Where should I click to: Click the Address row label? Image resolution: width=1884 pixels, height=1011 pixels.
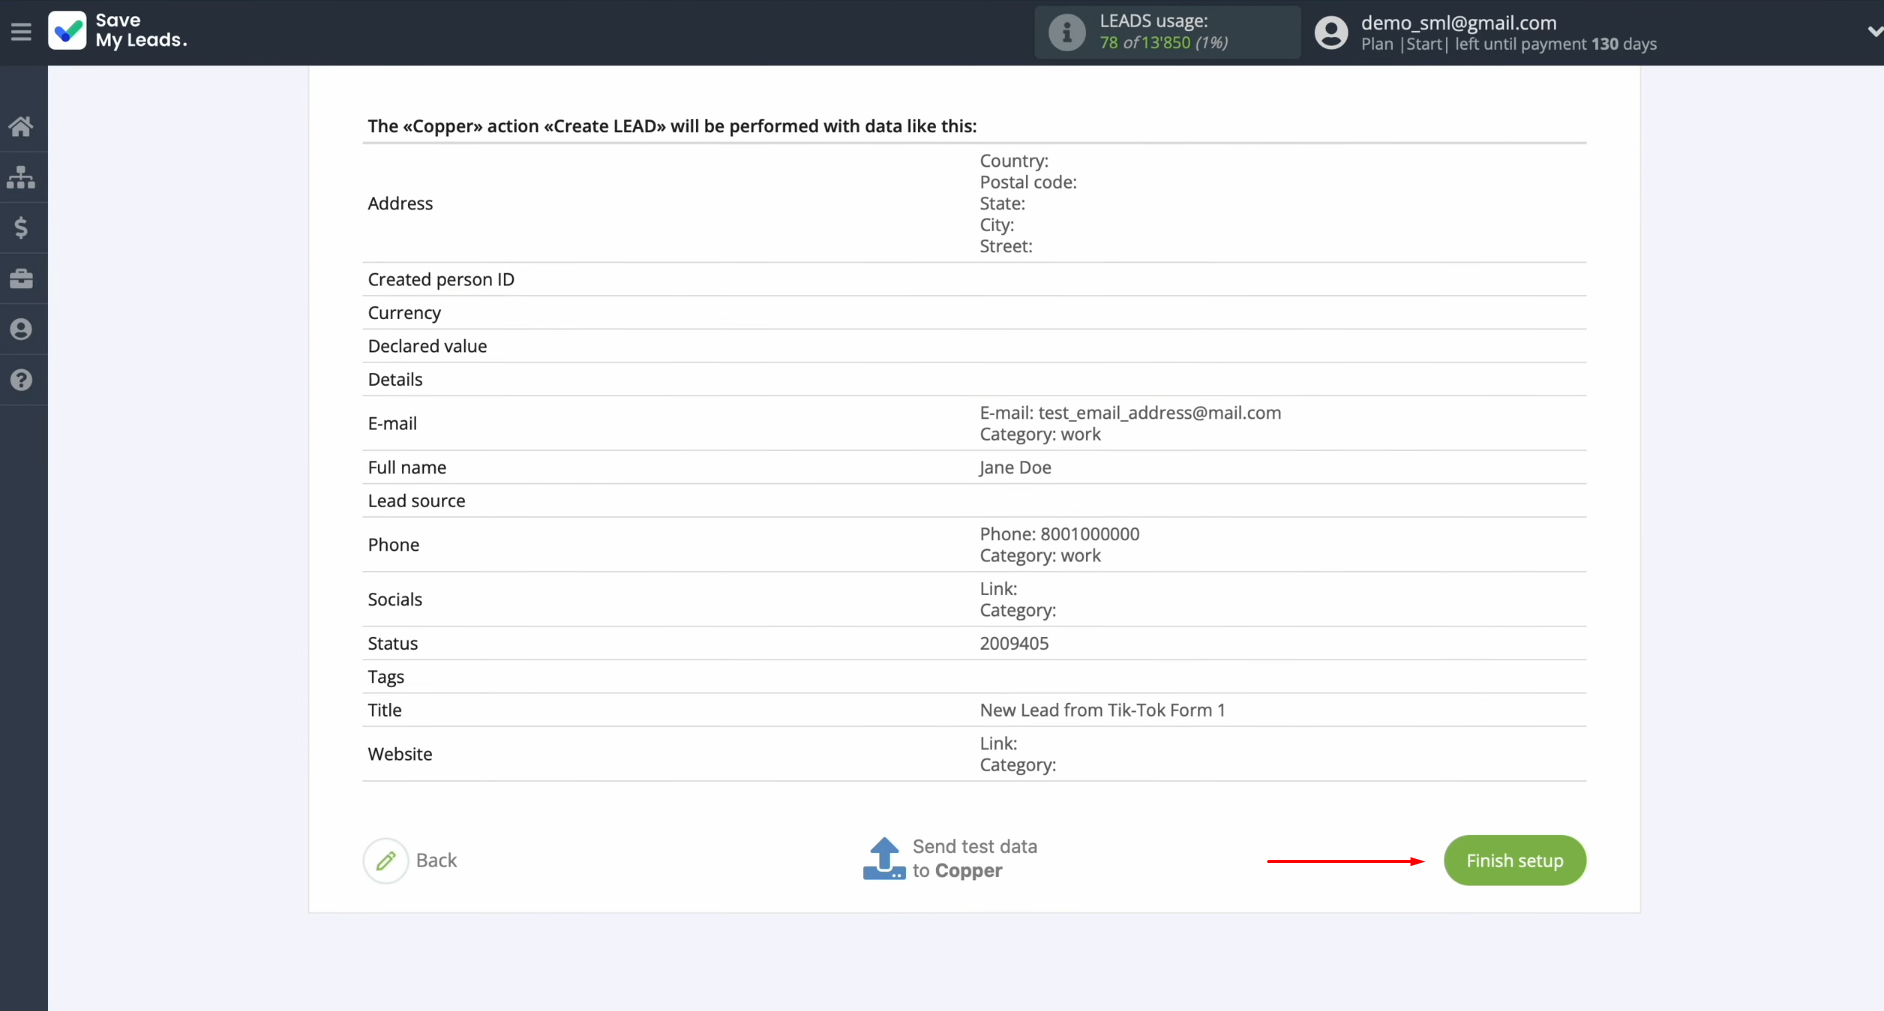coord(400,203)
